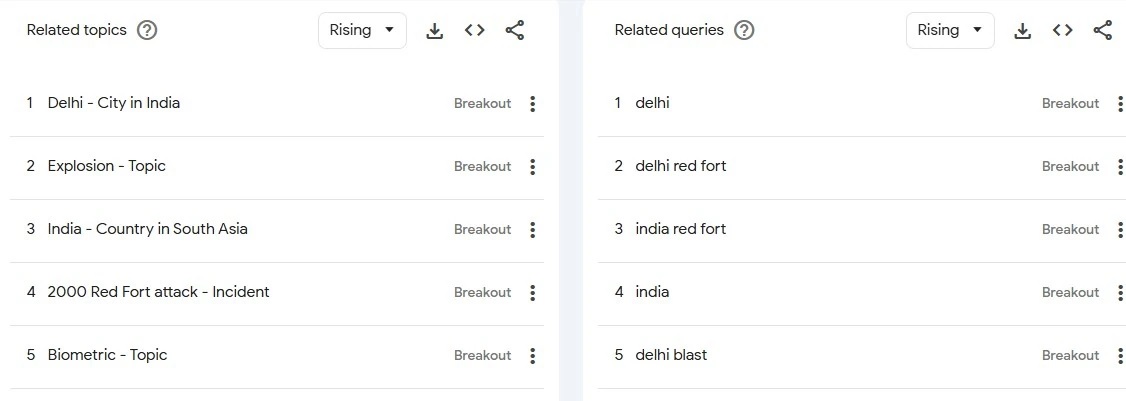The height and width of the screenshot is (401, 1126).
Task: Open help for Related queries
Action: pos(744,30)
